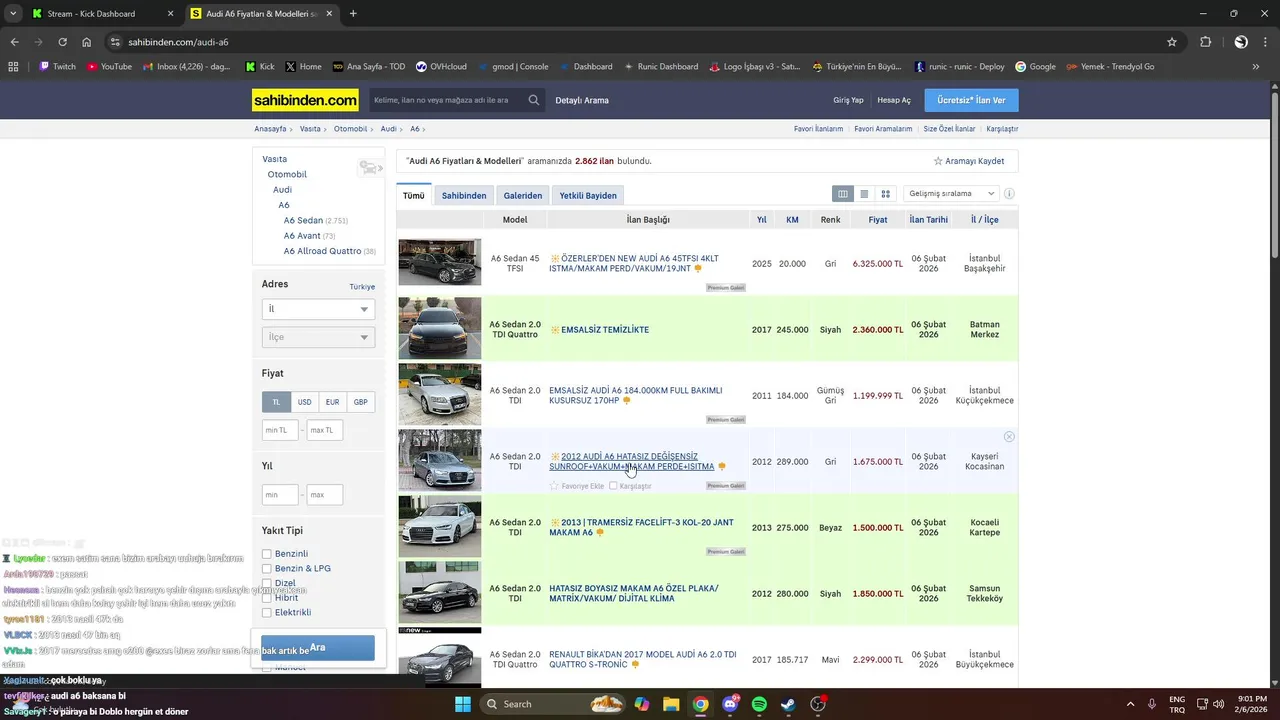Tick the Karşılaştır checkbox on hovered listing

pos(613,486)
